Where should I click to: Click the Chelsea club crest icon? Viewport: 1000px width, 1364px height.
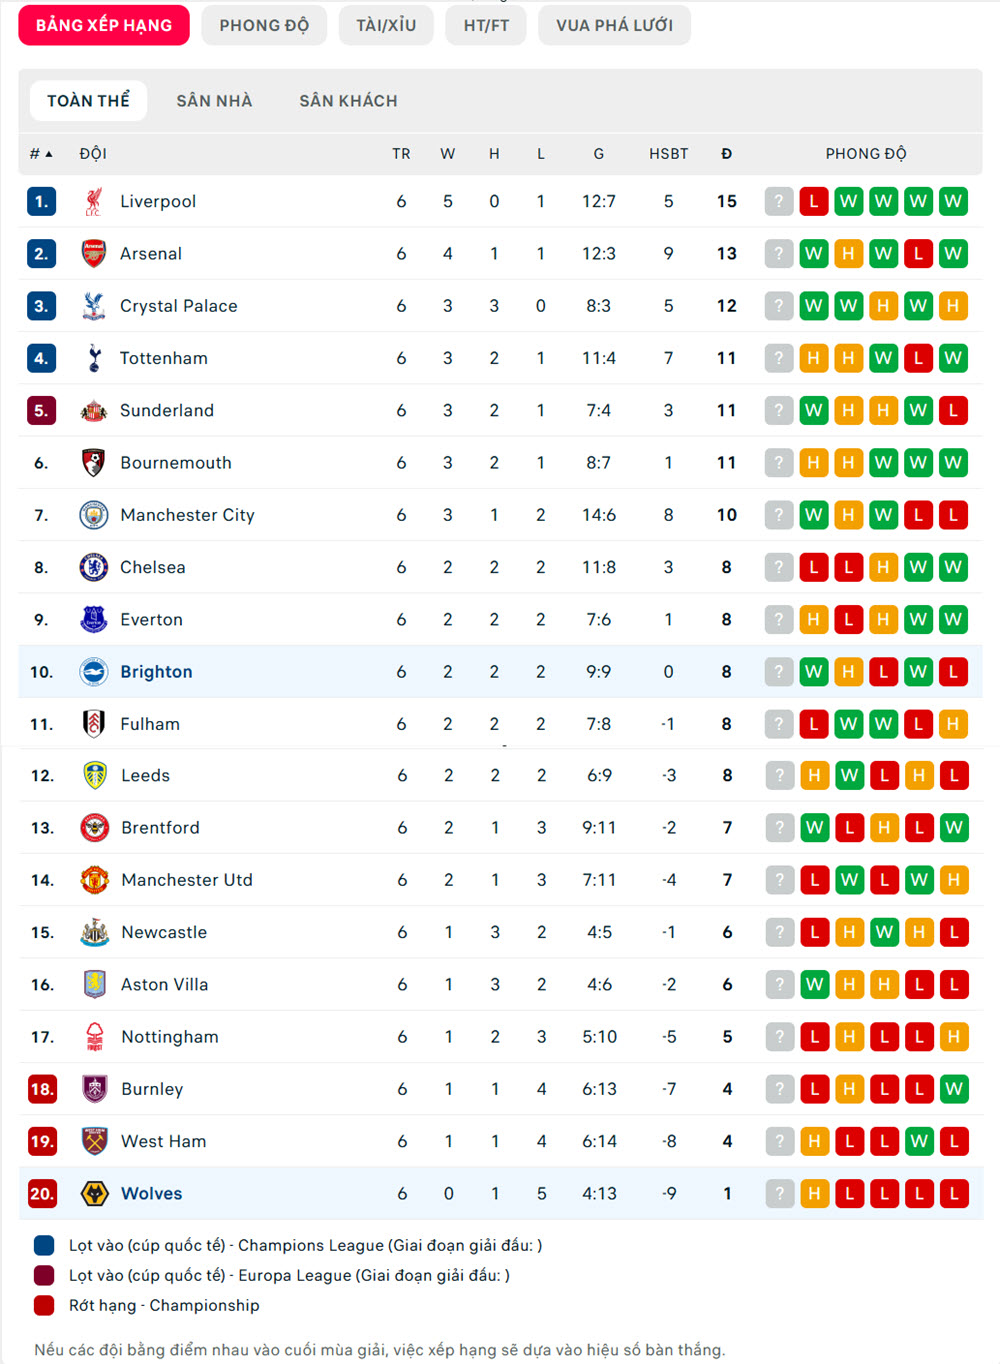93,567
